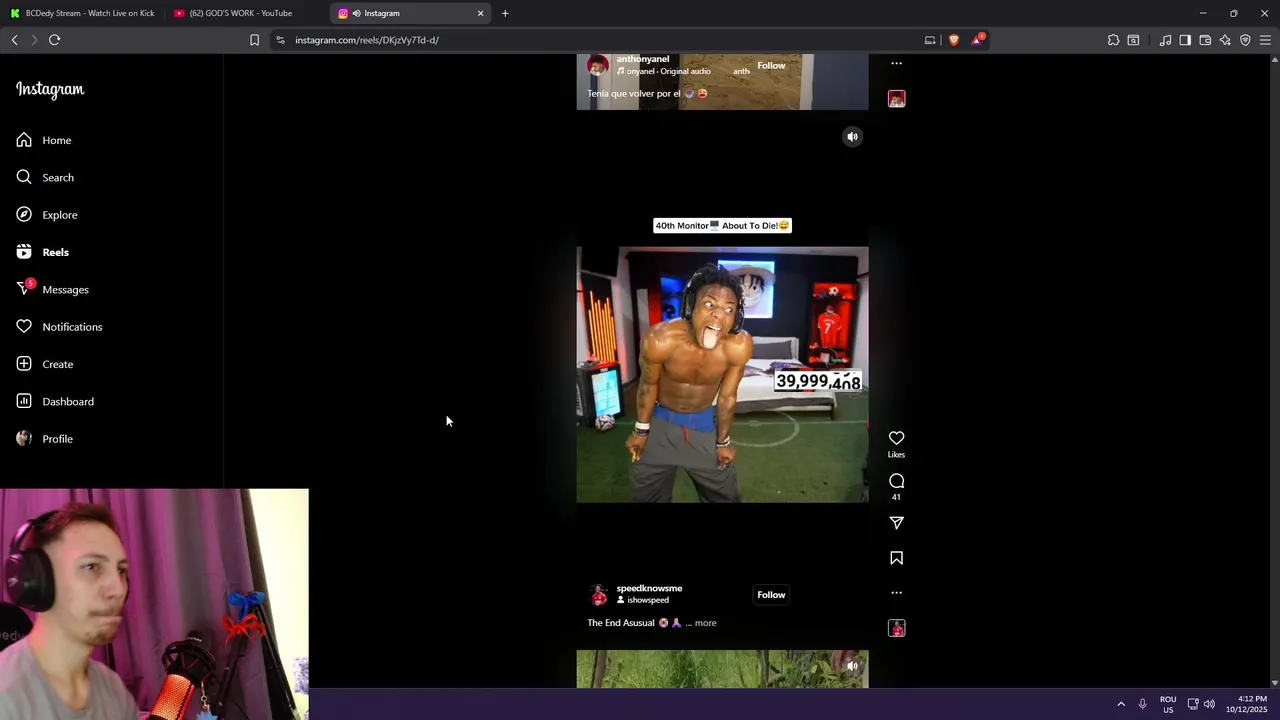Go forward in browser history

(34, 40)
